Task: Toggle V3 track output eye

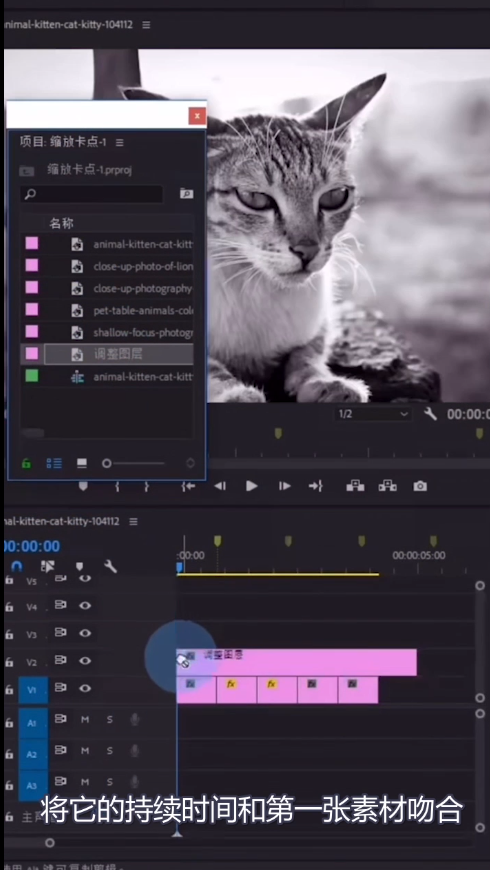Action: pyautogui.click(x=85, y=633)
